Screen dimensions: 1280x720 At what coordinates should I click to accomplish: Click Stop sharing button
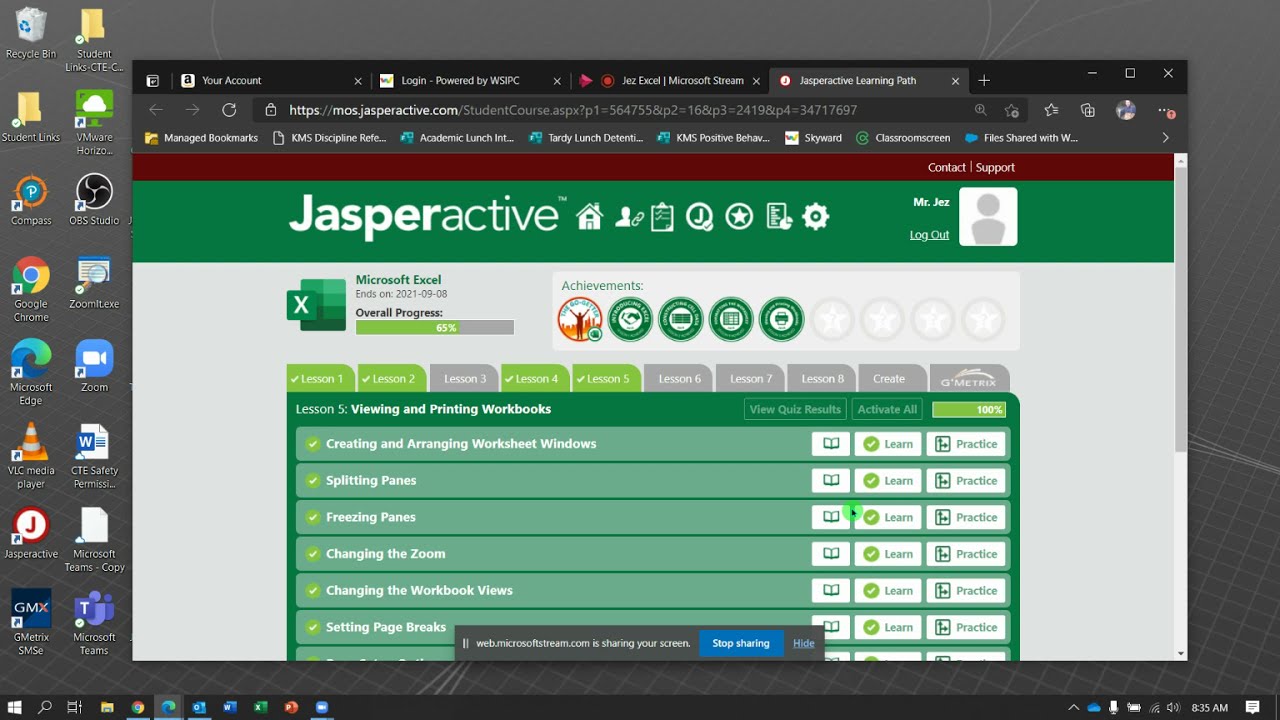coord(741,643)
